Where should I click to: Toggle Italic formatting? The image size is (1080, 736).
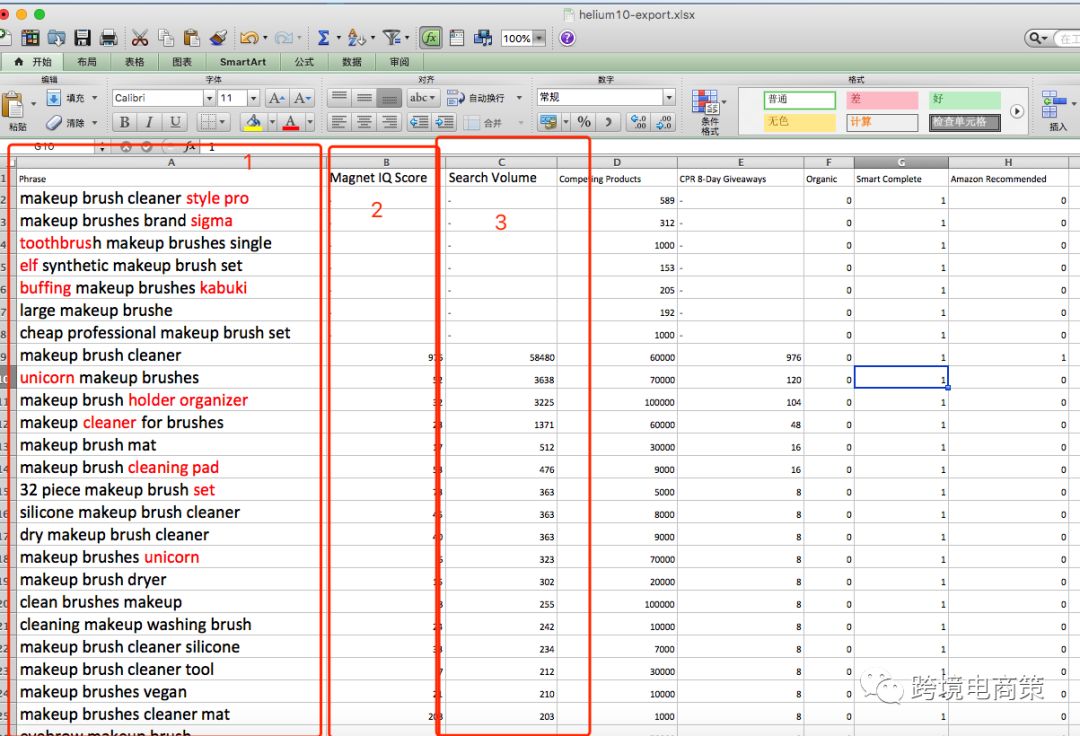coord(149,123)
